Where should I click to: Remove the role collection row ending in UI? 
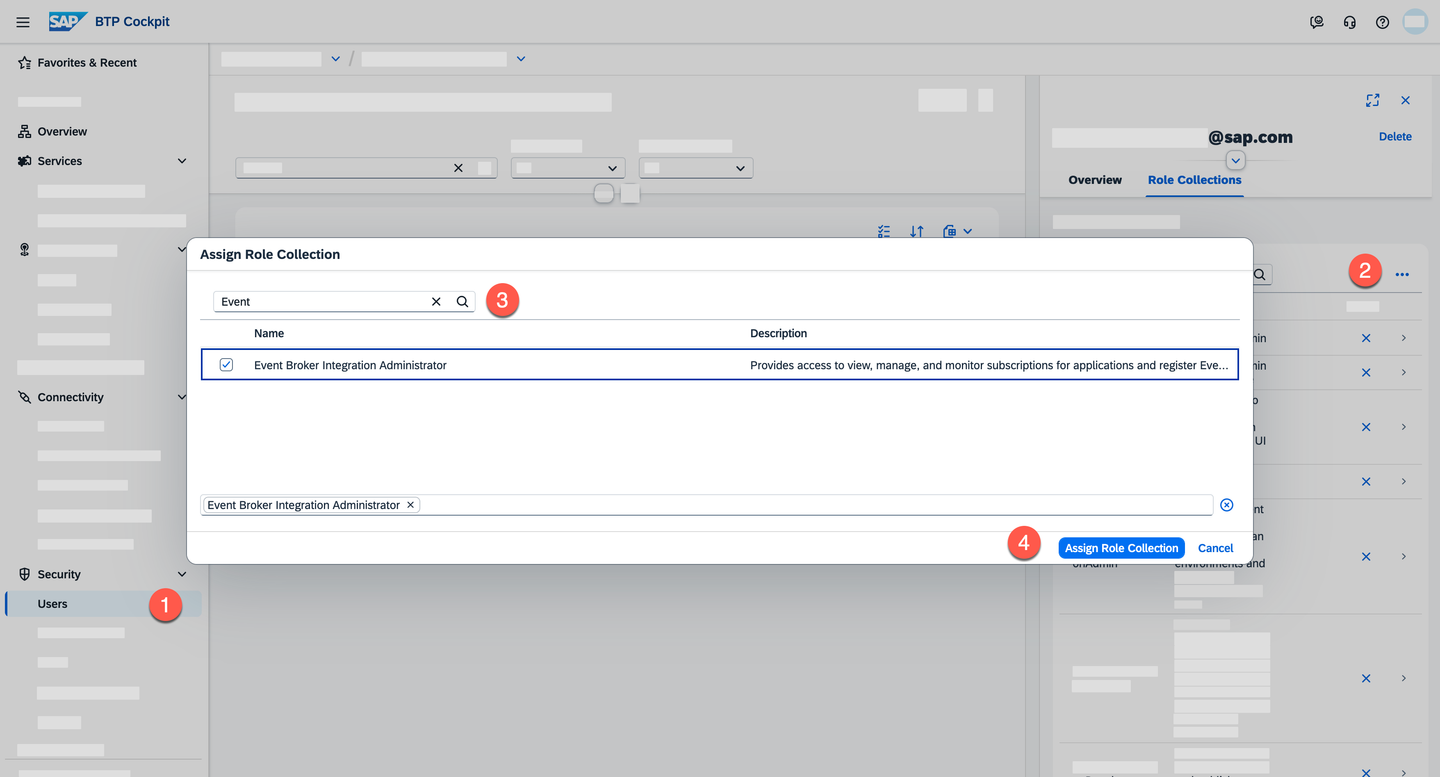pos(1366,427)
